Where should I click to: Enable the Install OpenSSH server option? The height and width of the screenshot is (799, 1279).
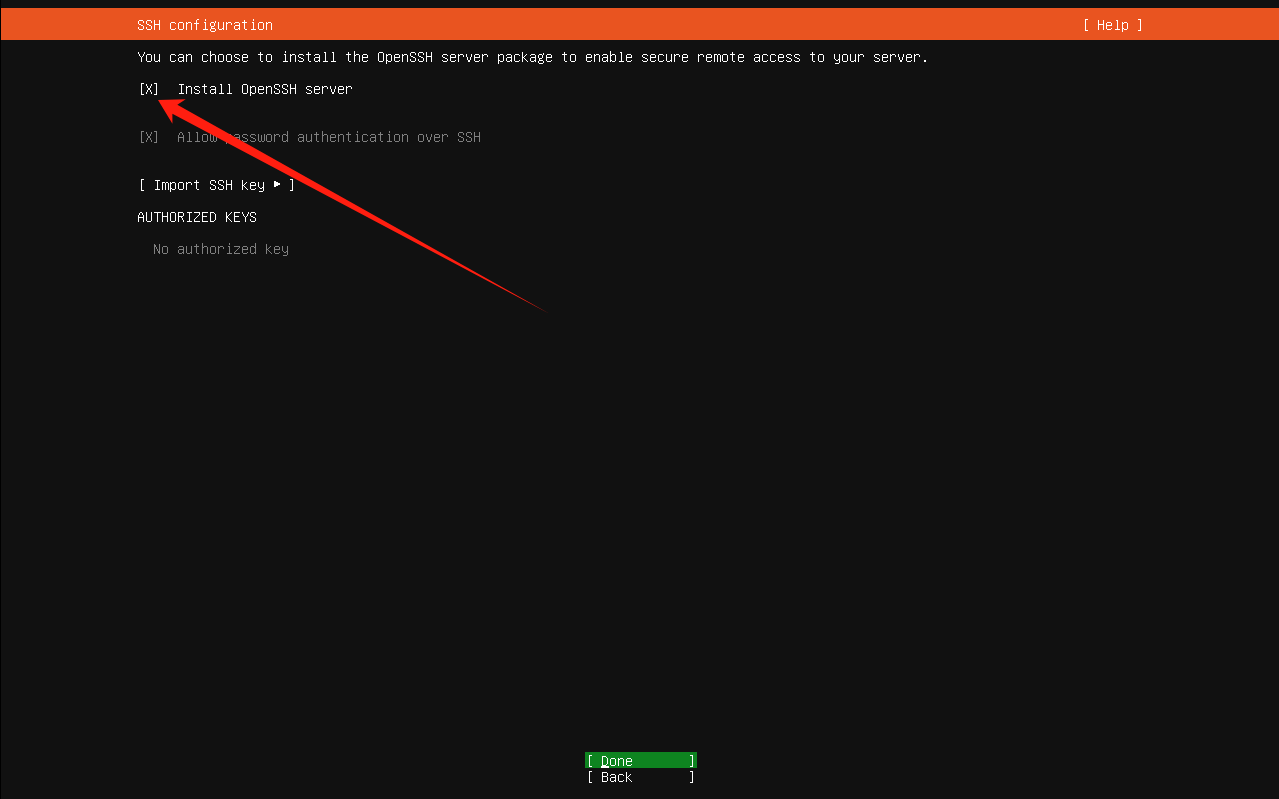pyautogui.click(x=147, y=89)
